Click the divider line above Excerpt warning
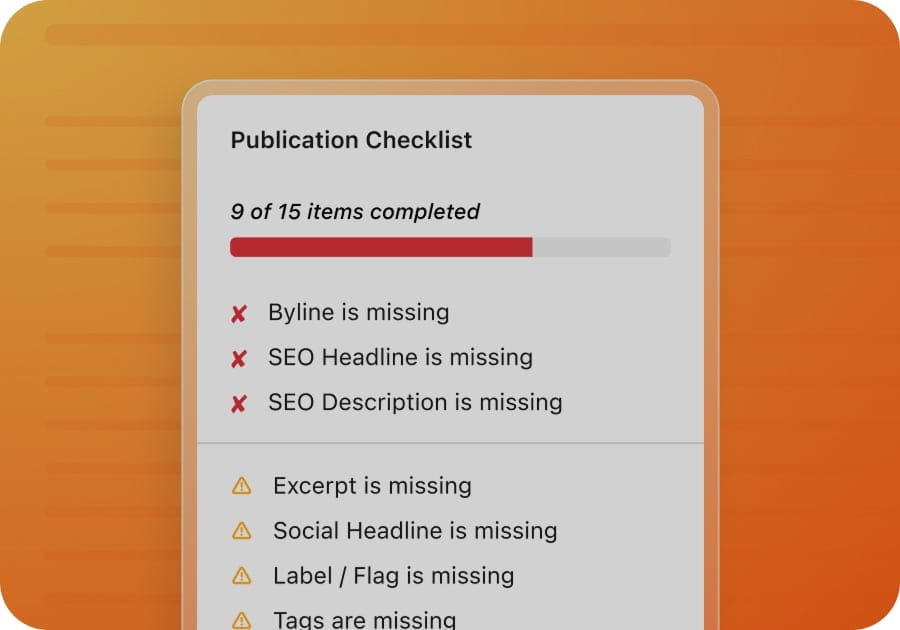 point(450,443)
